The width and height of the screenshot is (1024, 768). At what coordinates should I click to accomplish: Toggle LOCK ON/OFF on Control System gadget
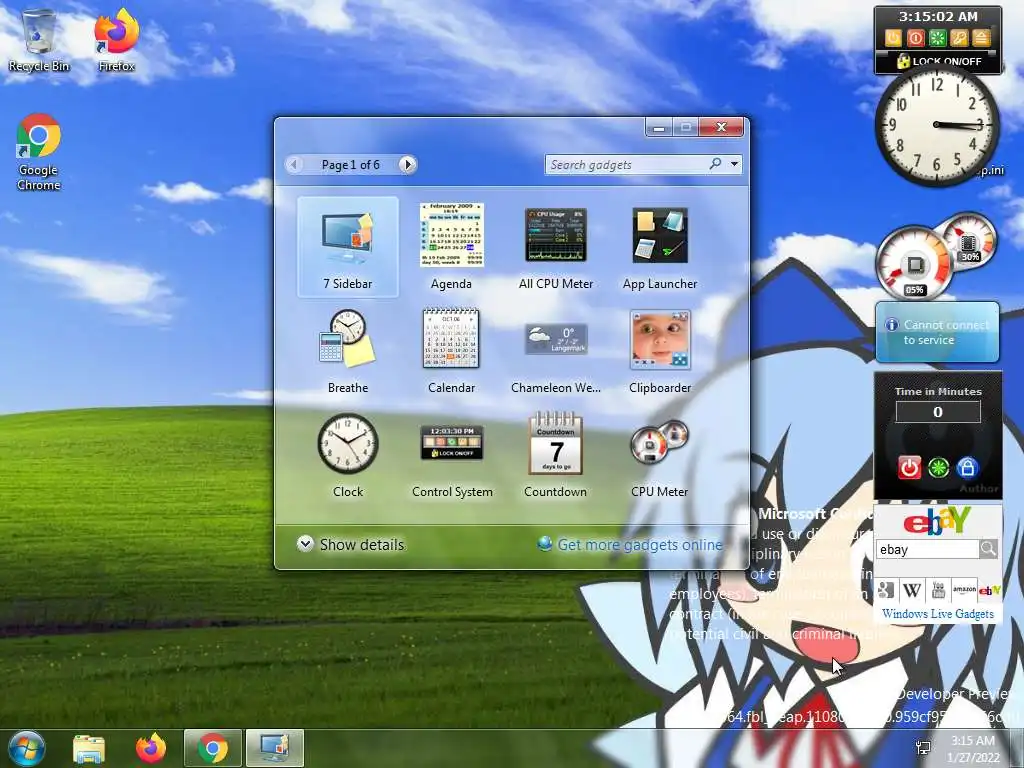[x=938, y=61]
